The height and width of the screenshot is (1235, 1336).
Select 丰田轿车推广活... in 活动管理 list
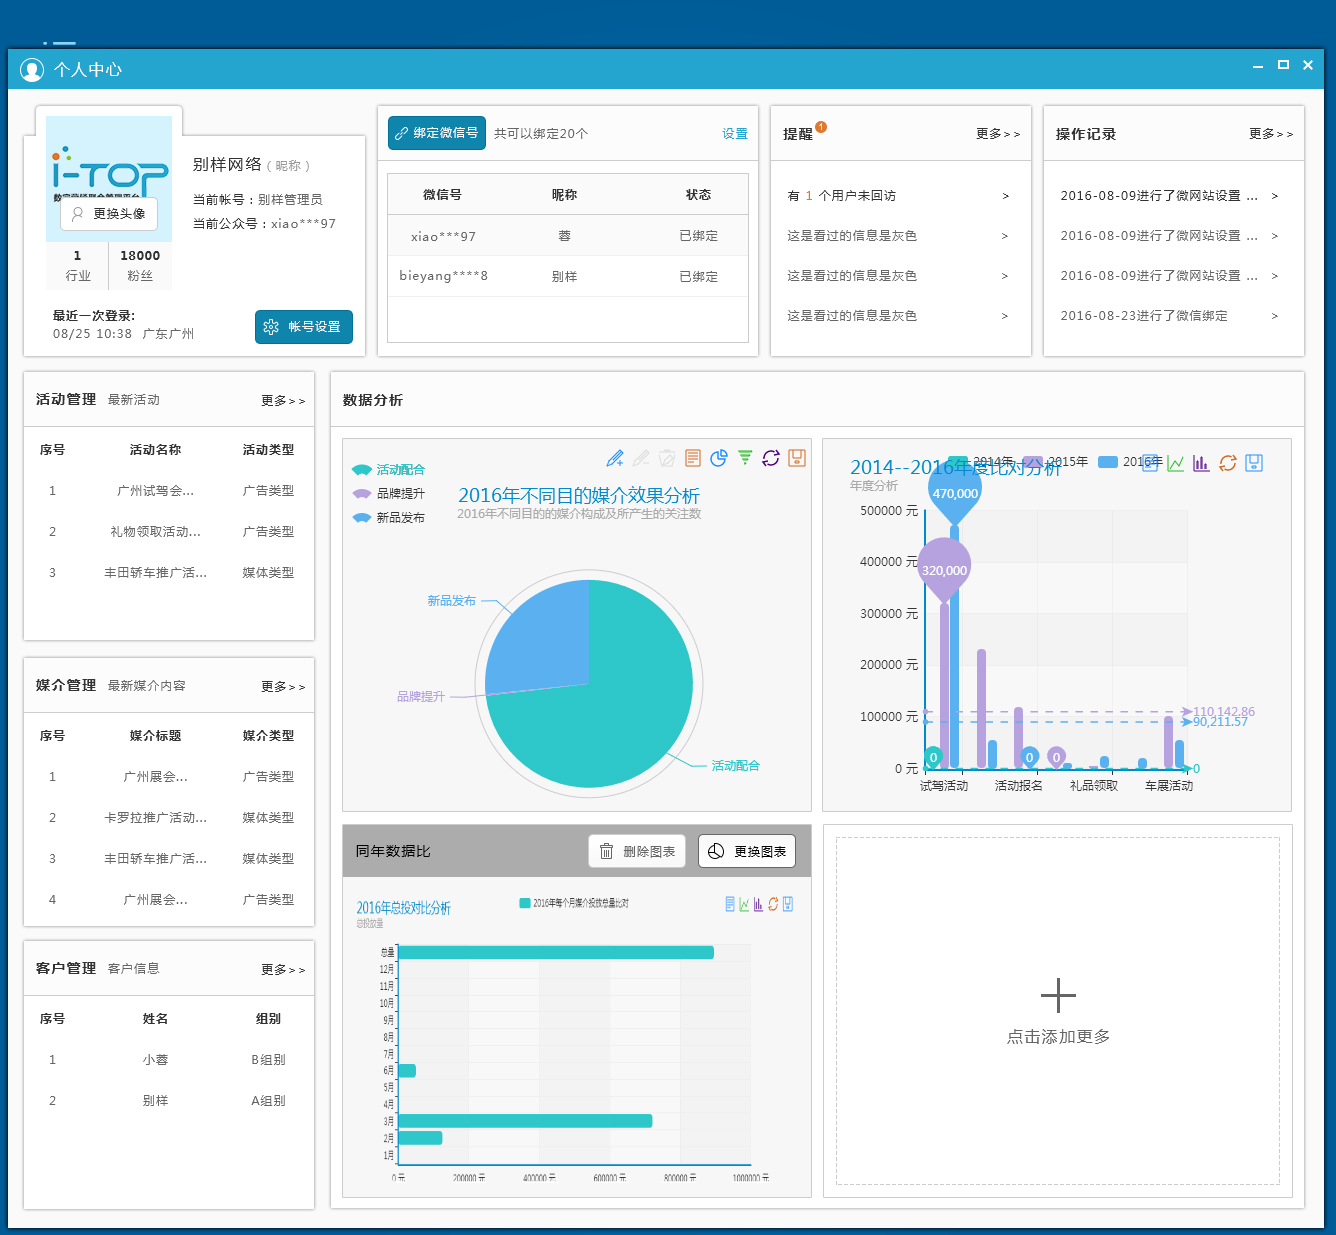156,573
